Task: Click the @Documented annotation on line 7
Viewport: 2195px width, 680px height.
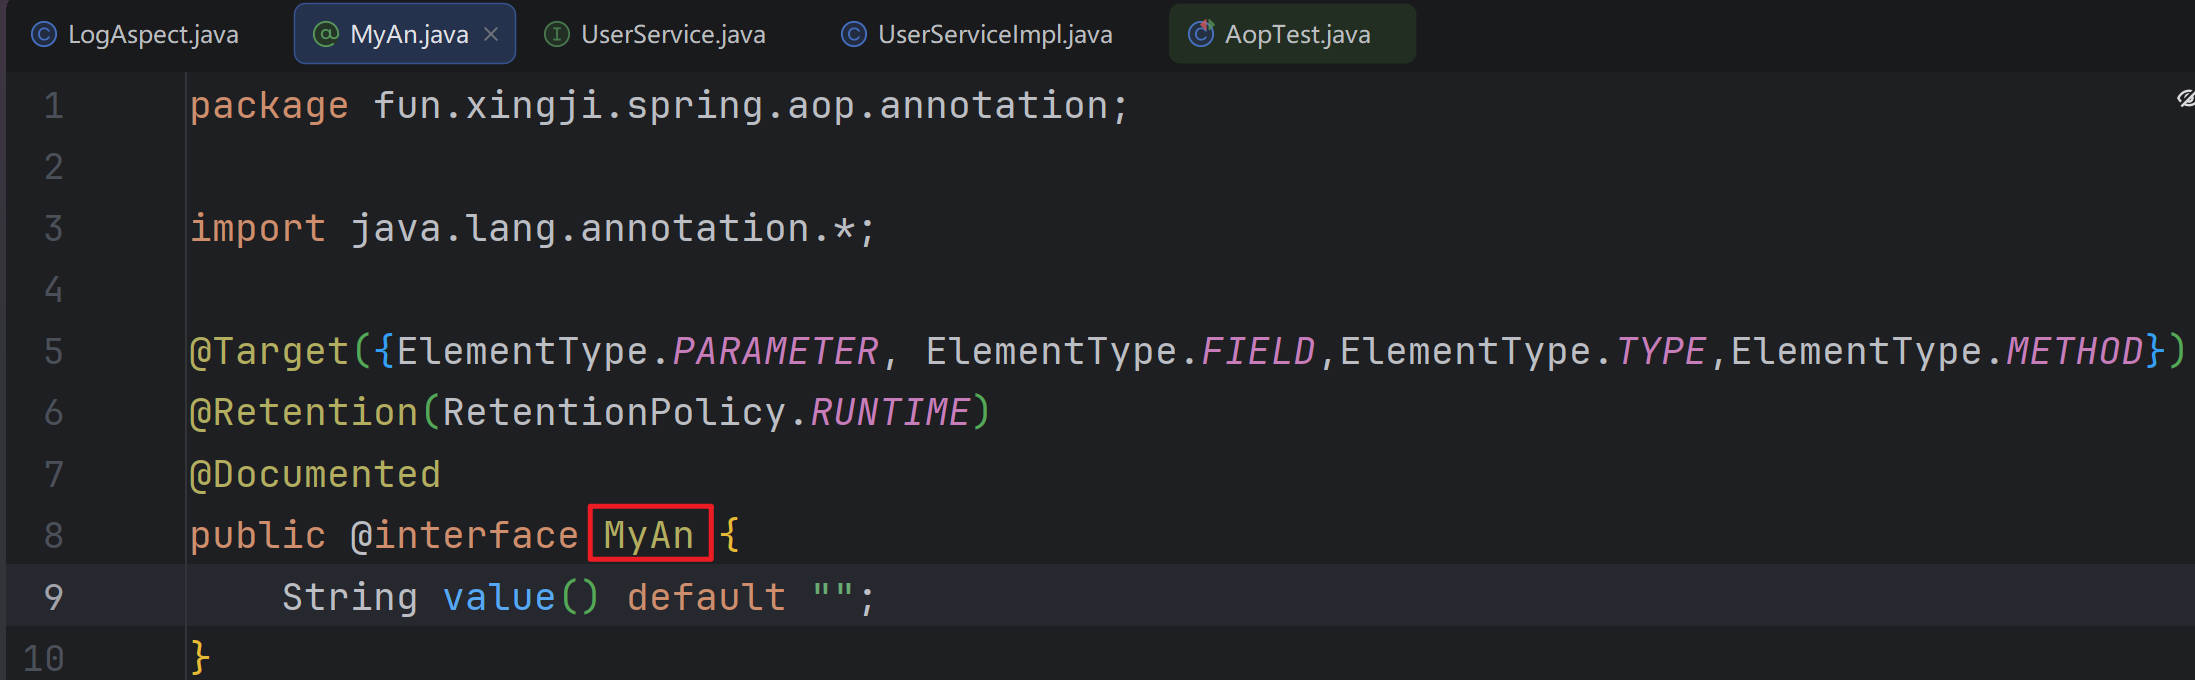Action: 315,474
